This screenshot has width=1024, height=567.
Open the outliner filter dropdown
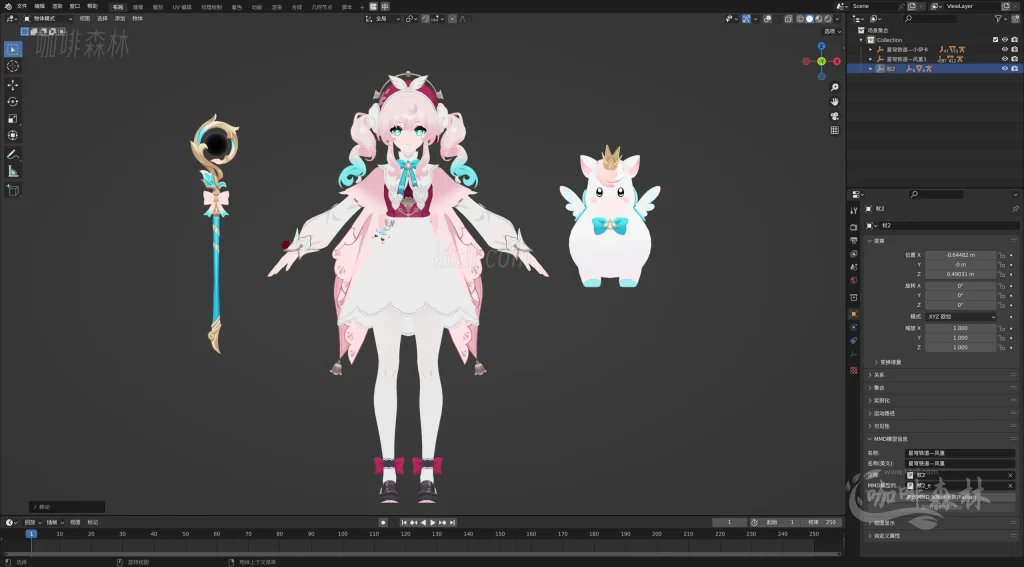(x=1000, y=18)
